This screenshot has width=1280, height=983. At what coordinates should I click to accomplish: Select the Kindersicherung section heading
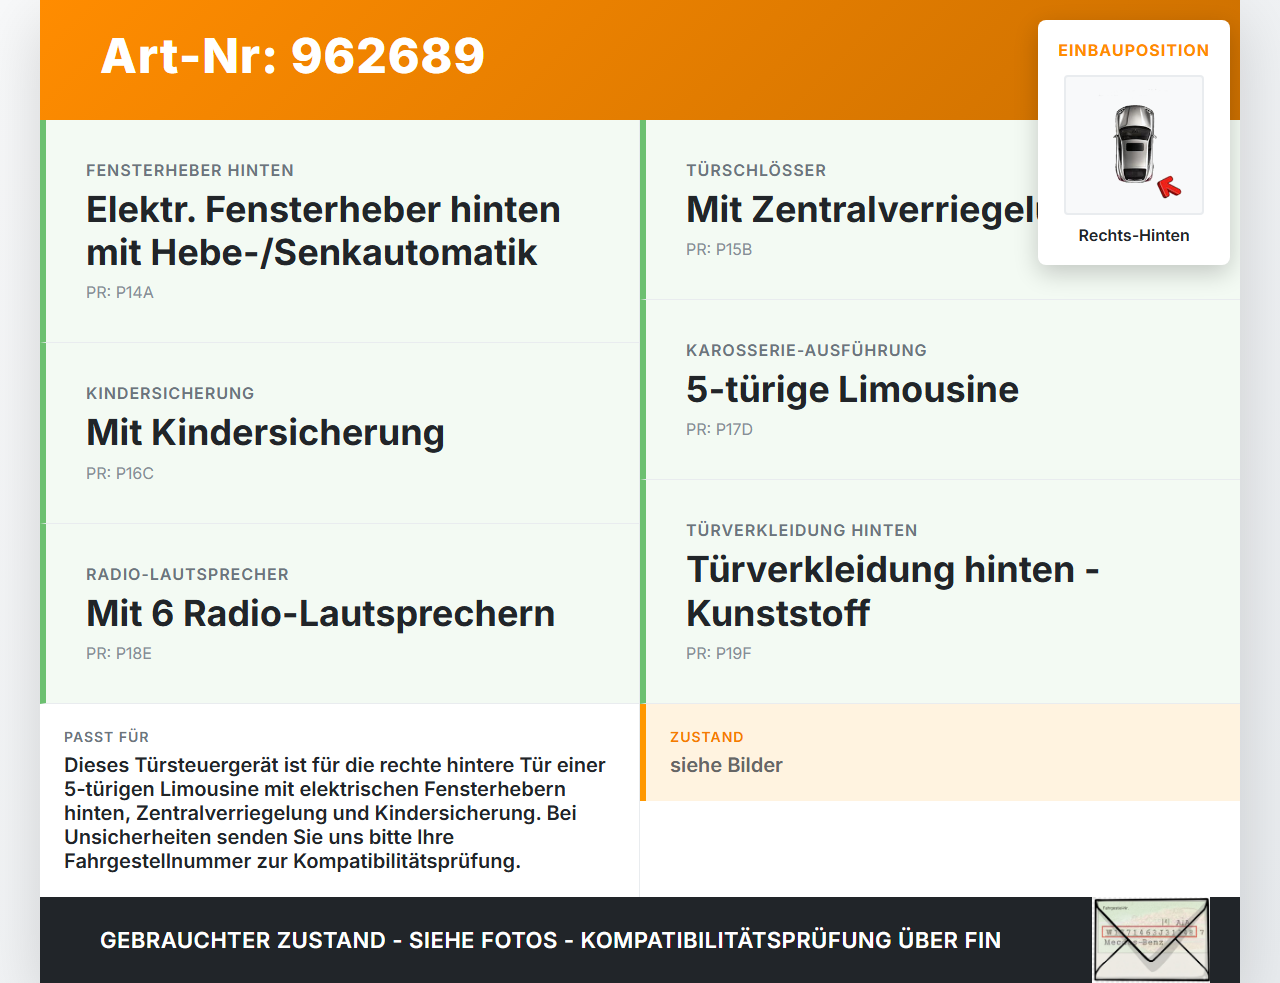[170, 393]
